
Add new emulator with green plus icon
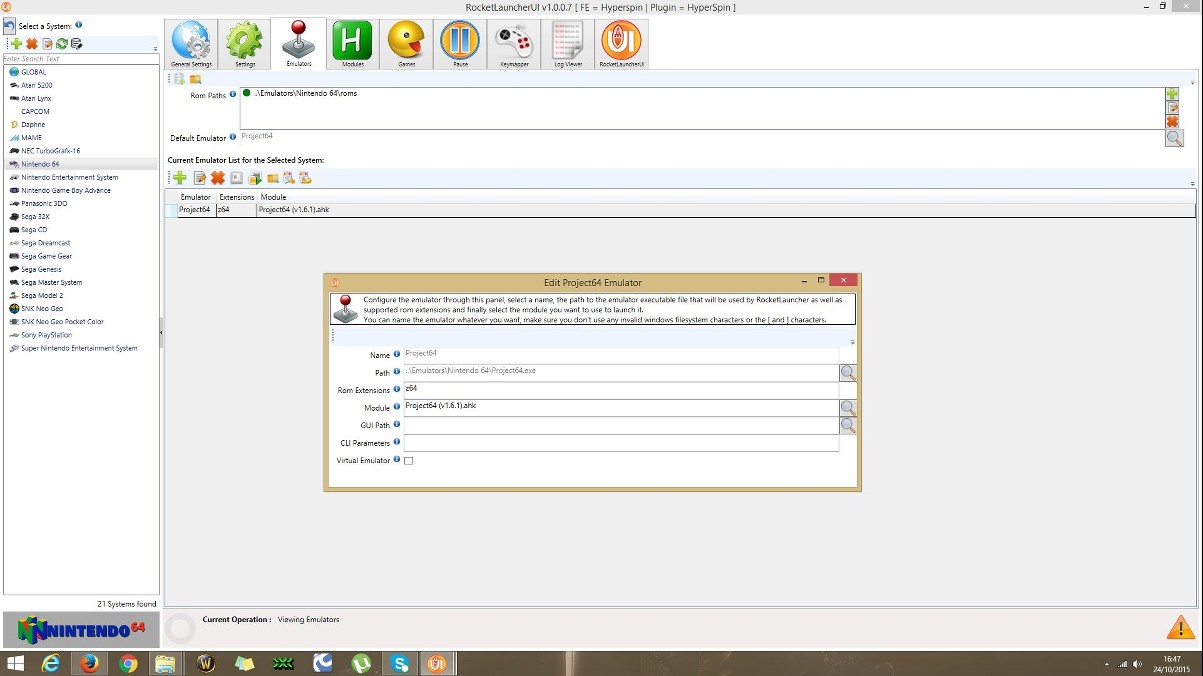point(180,178)
